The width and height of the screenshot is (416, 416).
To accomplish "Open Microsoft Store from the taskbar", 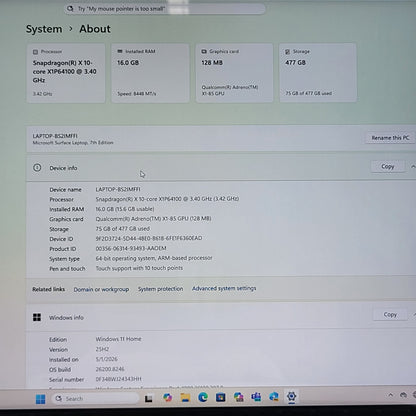I will (221, 397).
